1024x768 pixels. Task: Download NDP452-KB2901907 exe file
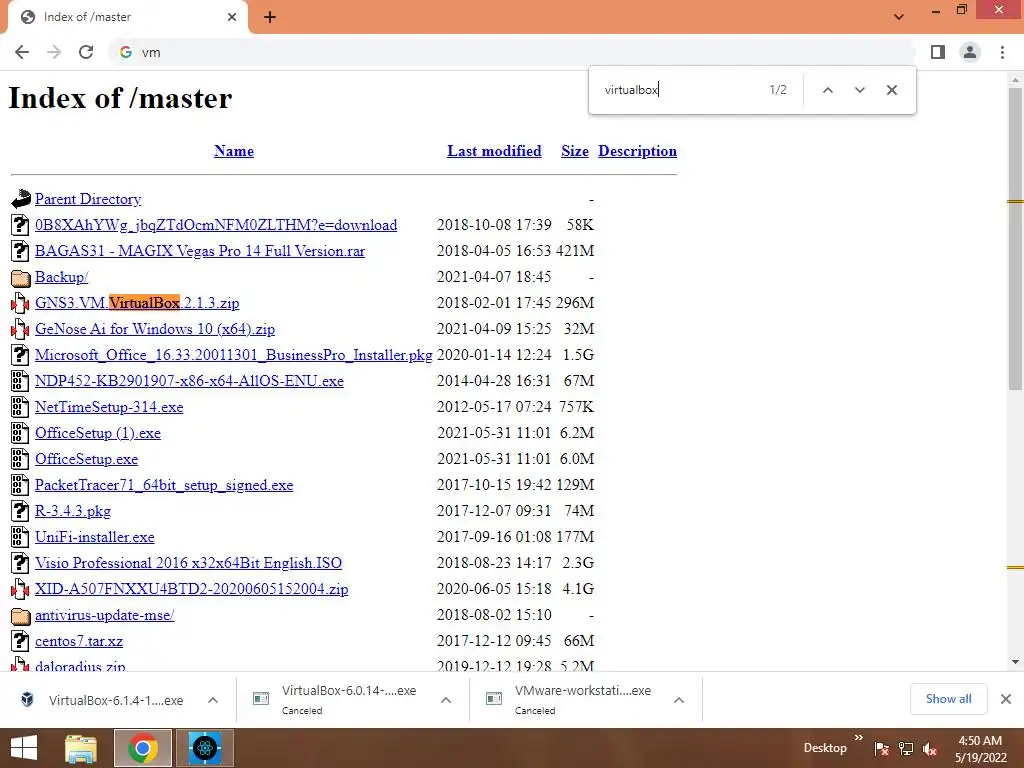pos(189,381)
